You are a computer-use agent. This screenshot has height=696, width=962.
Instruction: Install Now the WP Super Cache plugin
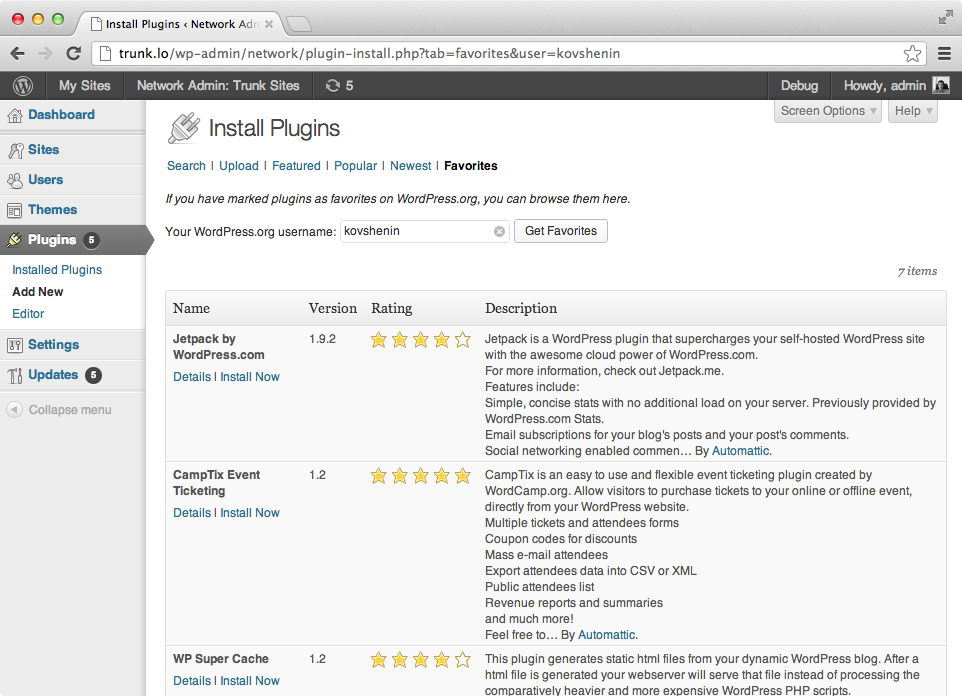point(250,681)
